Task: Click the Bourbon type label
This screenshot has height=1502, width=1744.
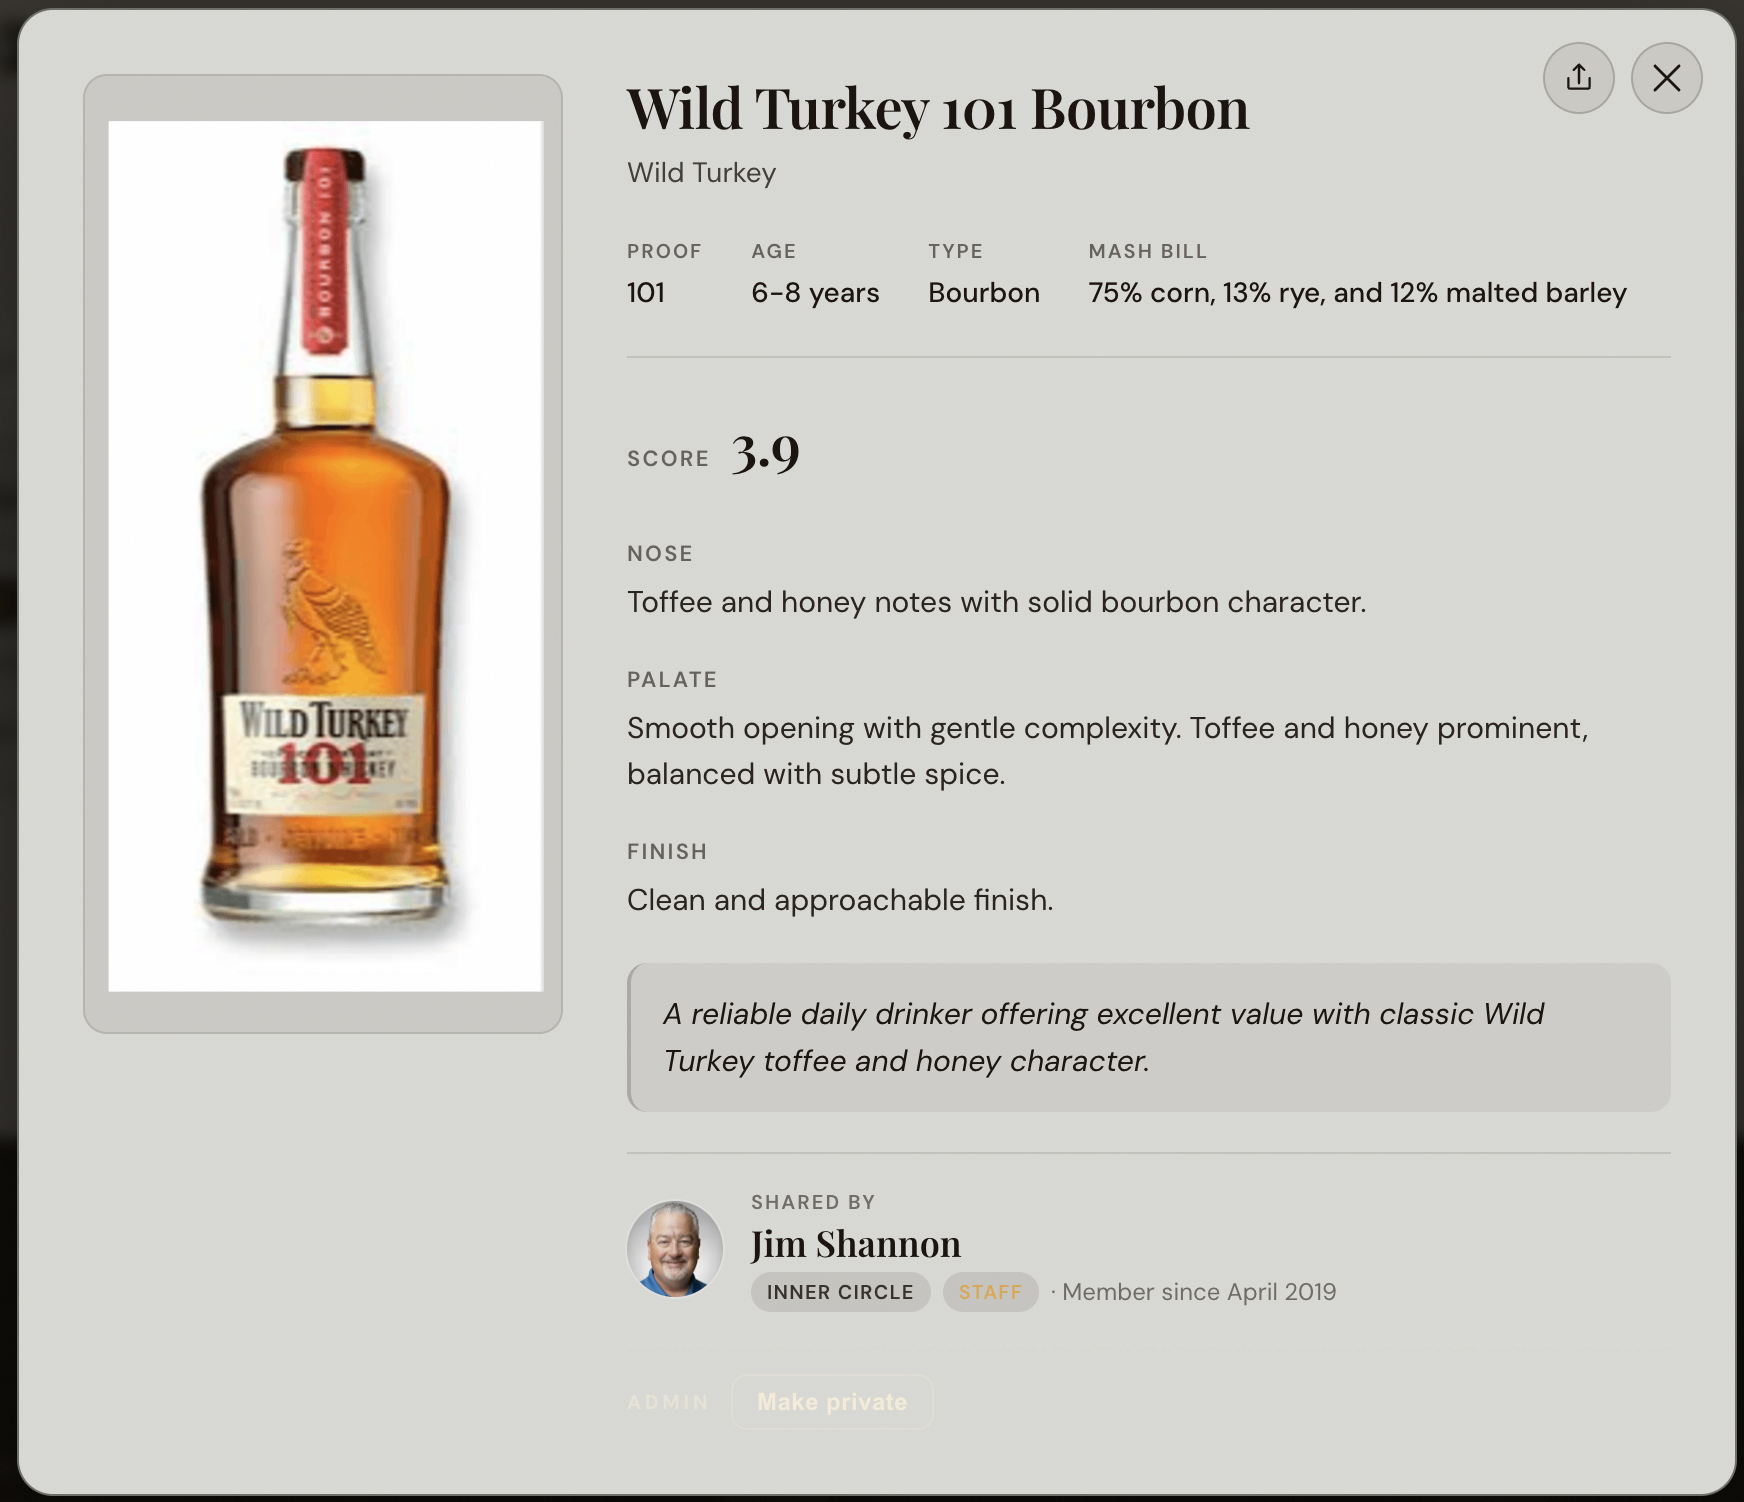Action: (x=983, y=292)
